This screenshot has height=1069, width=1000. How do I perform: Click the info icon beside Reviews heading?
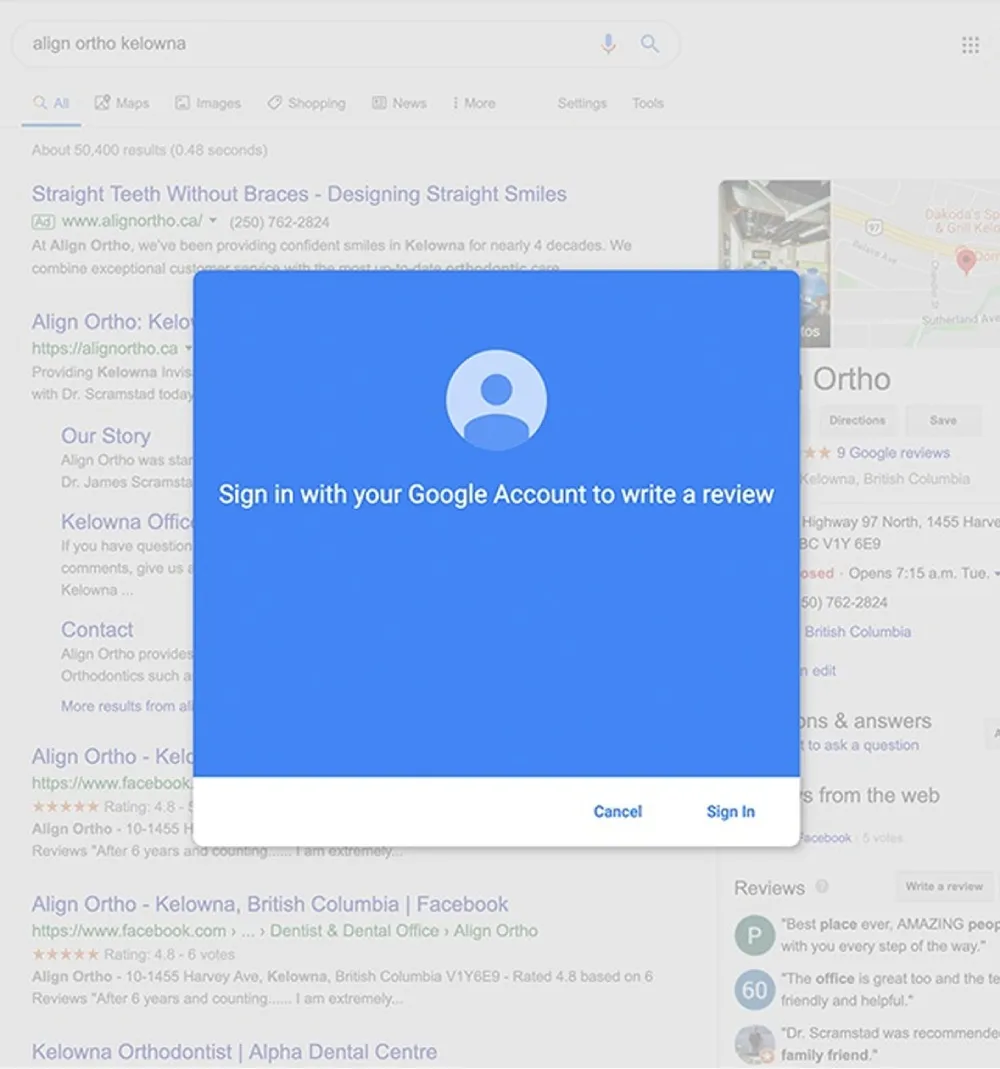click(822, 887)
